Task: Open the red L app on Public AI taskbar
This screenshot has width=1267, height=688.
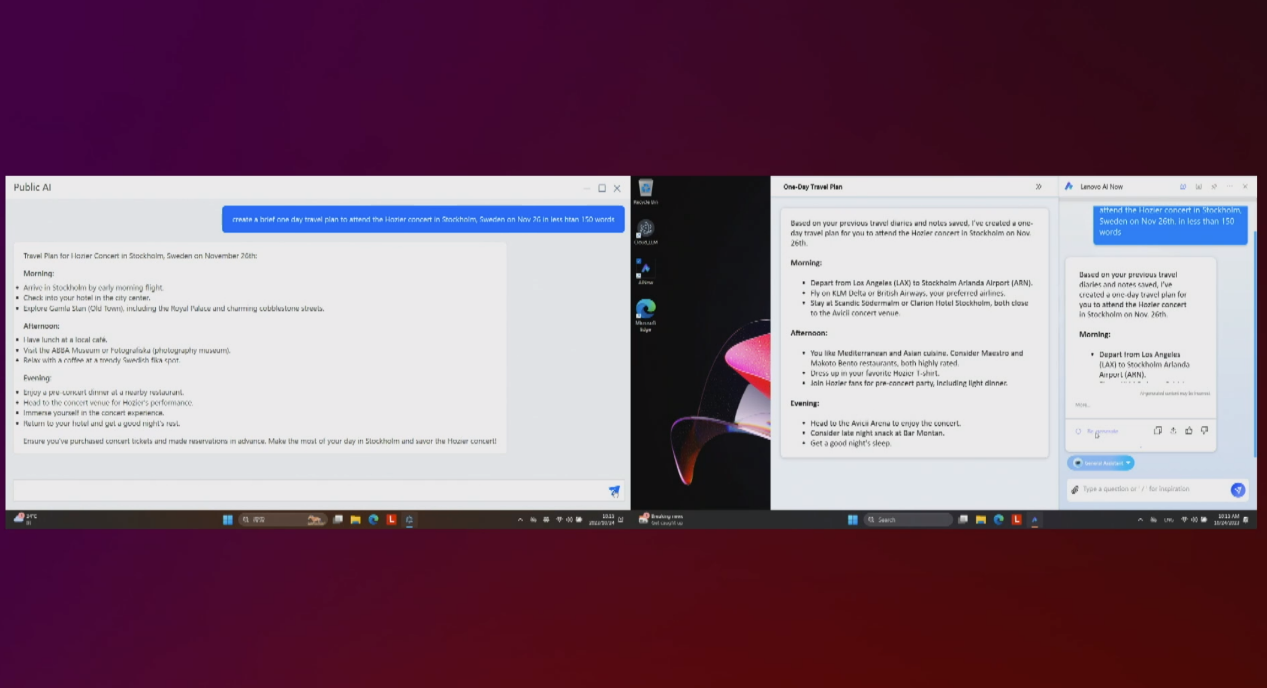Action: tap(391, 520)
